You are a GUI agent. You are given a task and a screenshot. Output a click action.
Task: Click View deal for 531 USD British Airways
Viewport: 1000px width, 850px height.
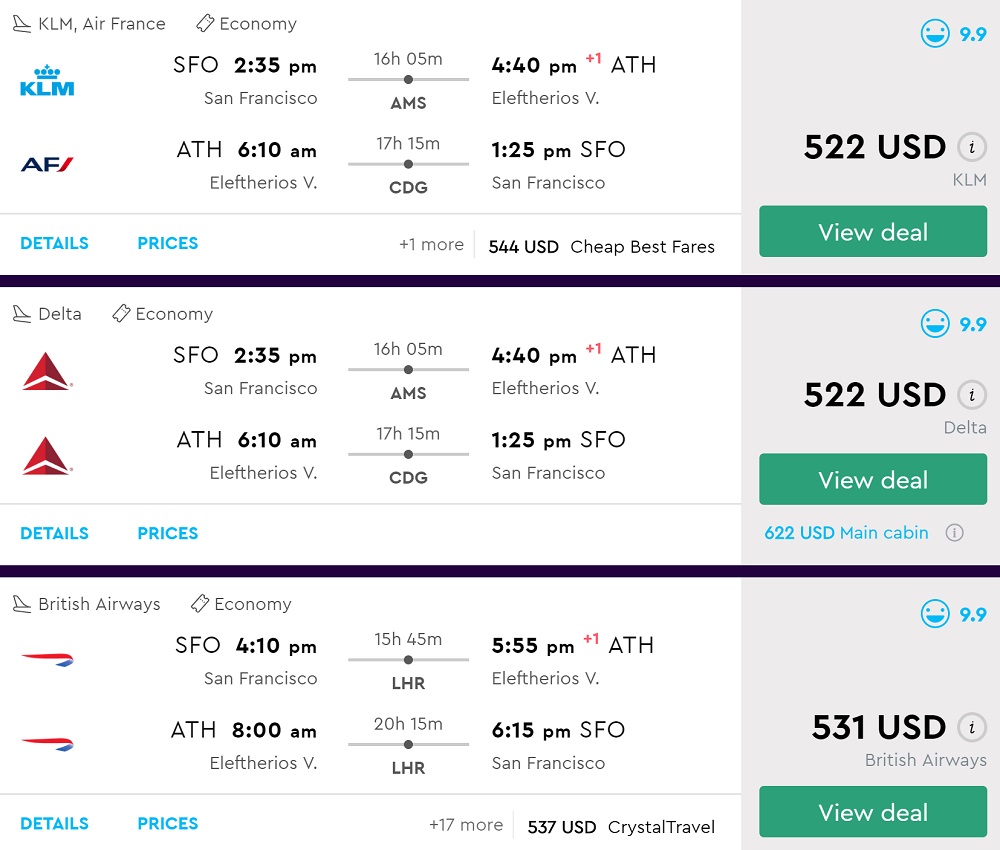click(873, 812)
